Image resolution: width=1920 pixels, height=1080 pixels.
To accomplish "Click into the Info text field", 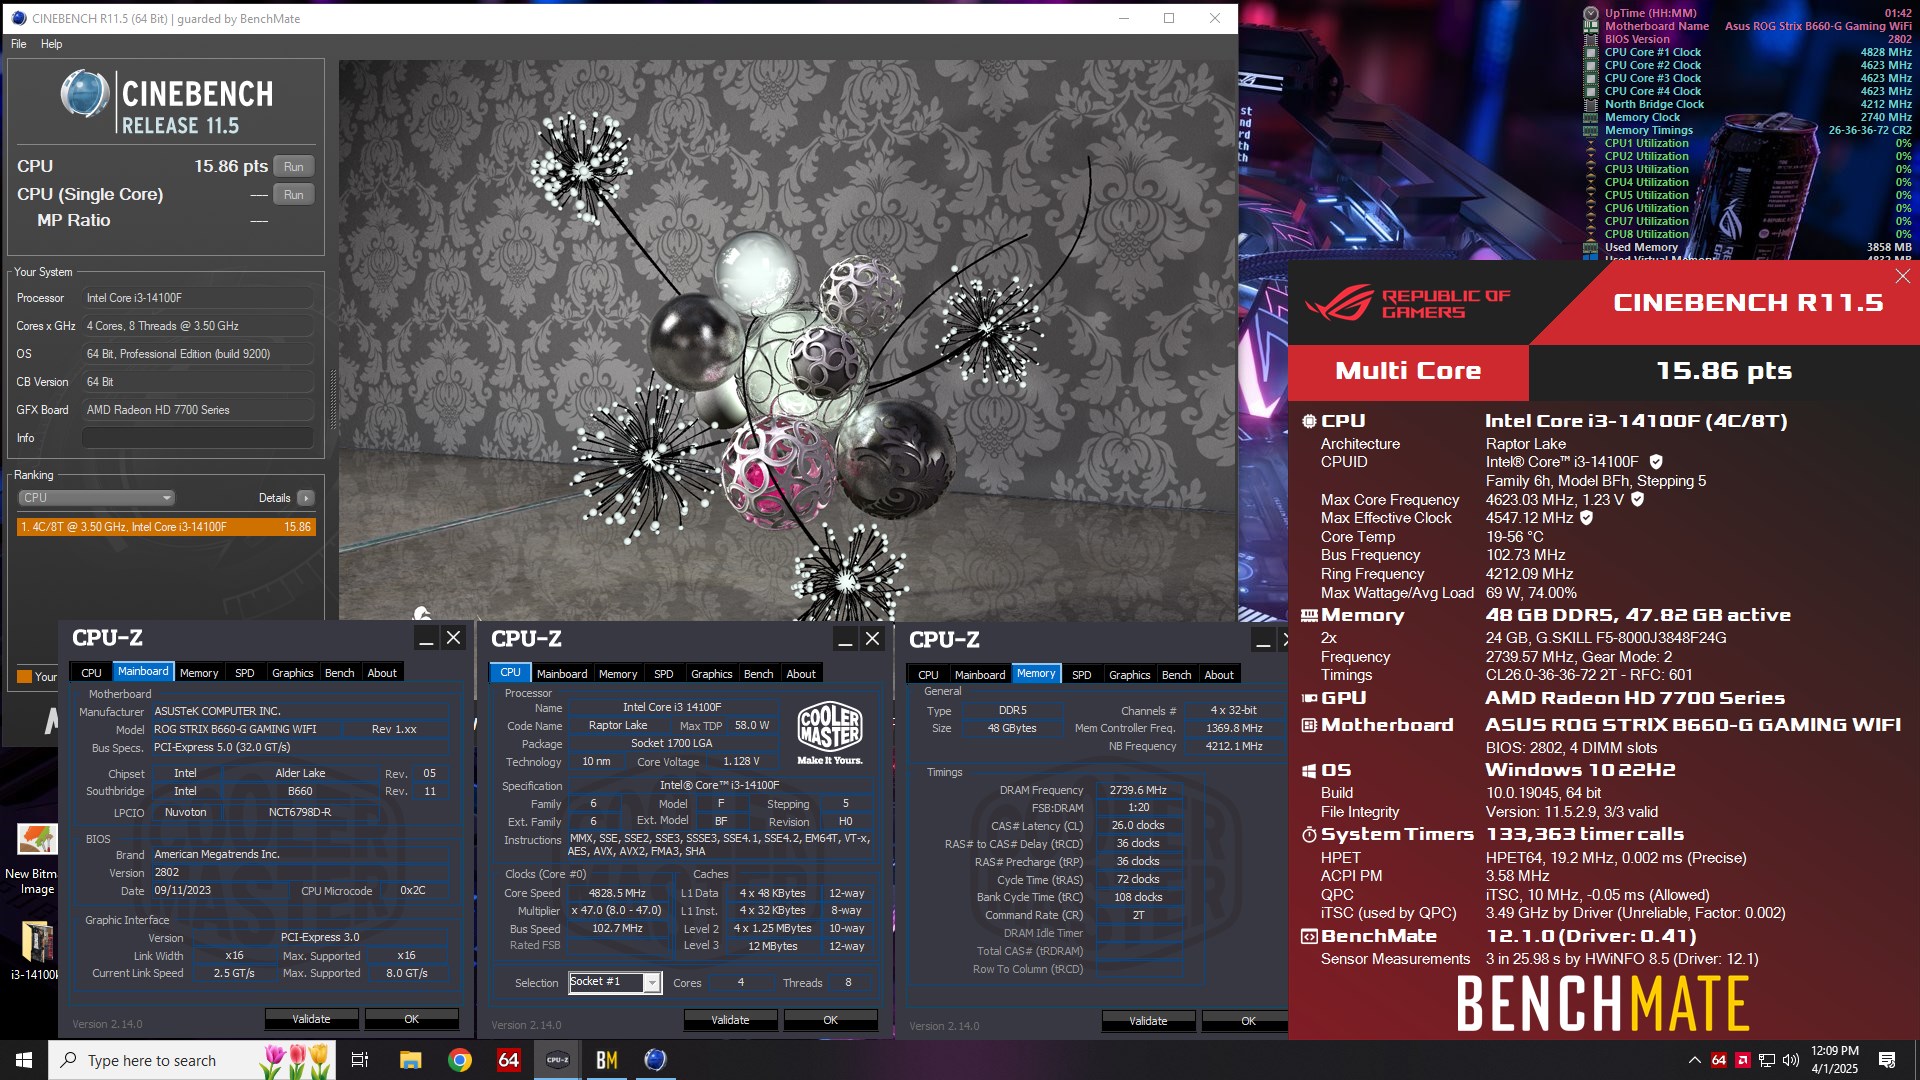I will click(x=198, y=438).
